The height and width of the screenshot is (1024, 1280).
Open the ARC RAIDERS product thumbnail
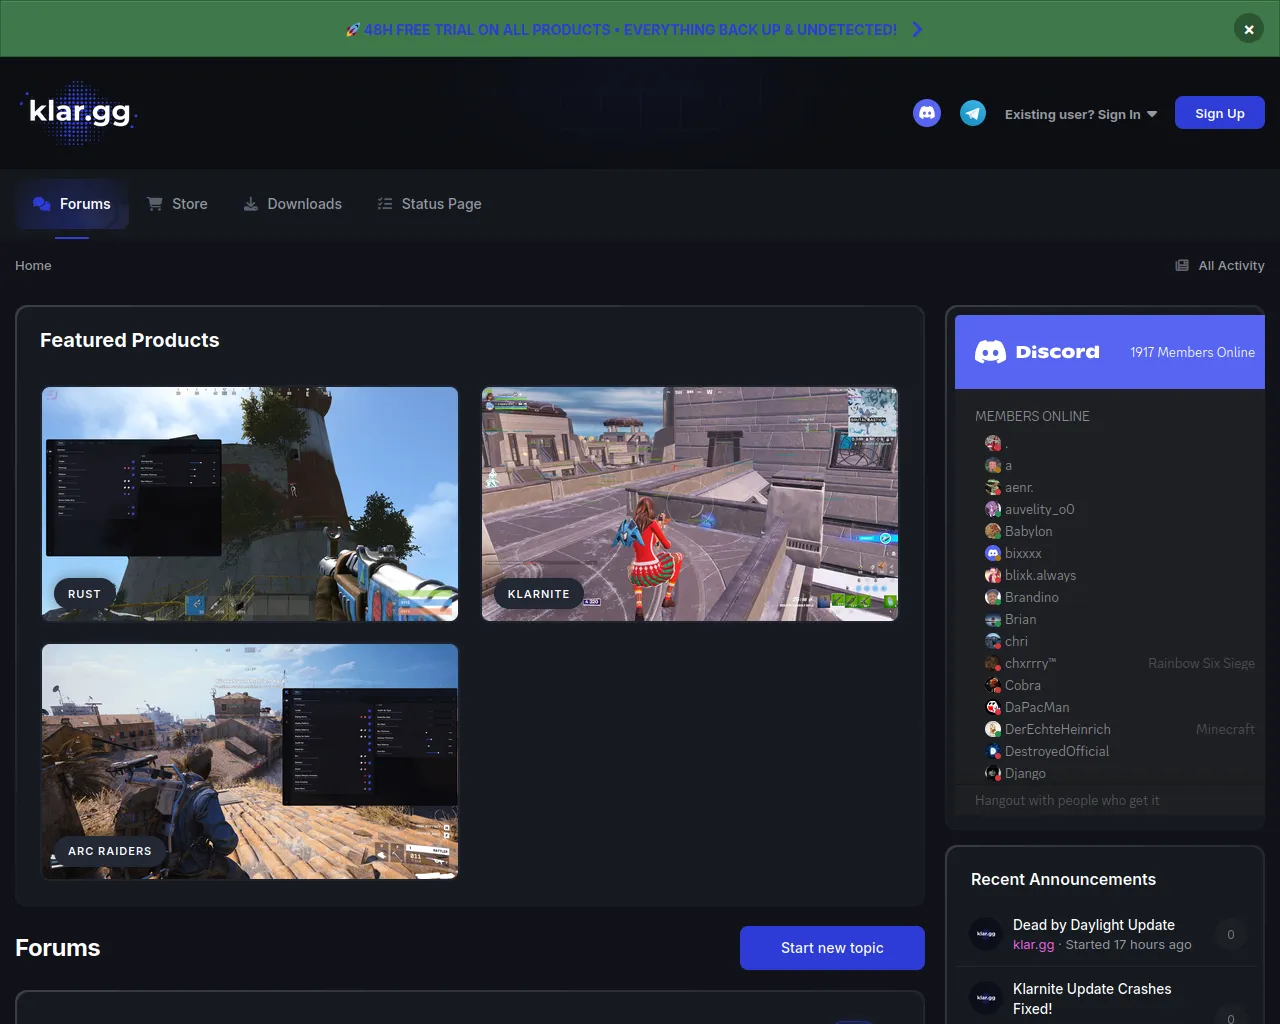[250, 761]
